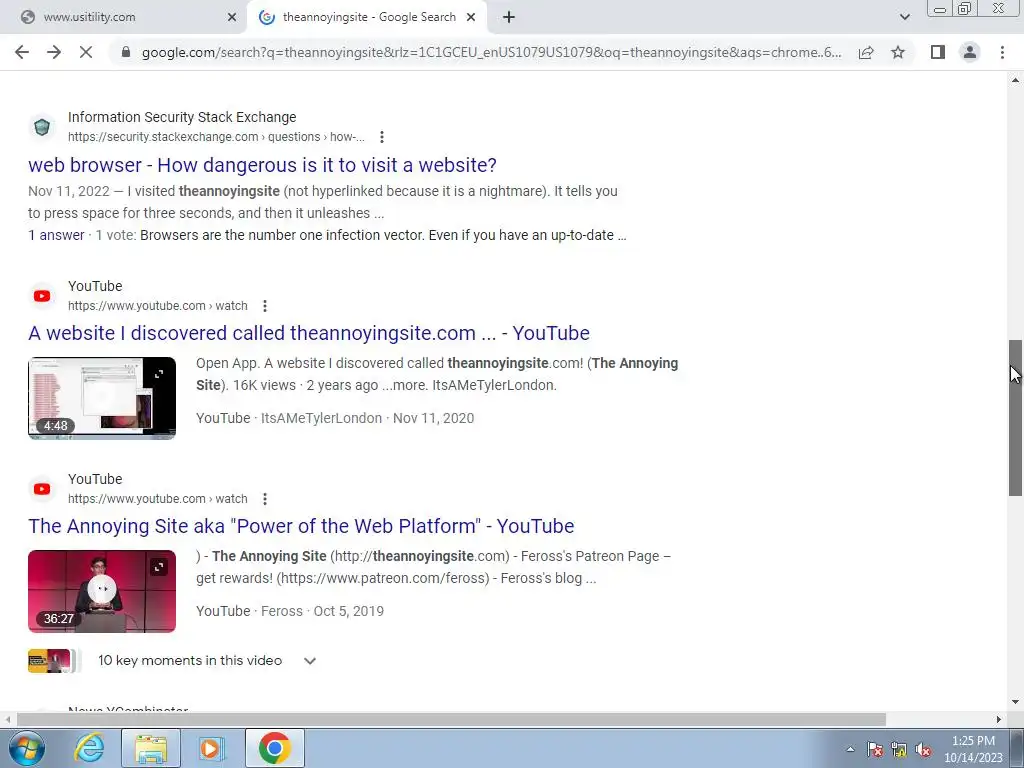The image size is (1024, 768).
Task: Open 'How dangerous is it to visit a website?' result
Action: [262, 165]
